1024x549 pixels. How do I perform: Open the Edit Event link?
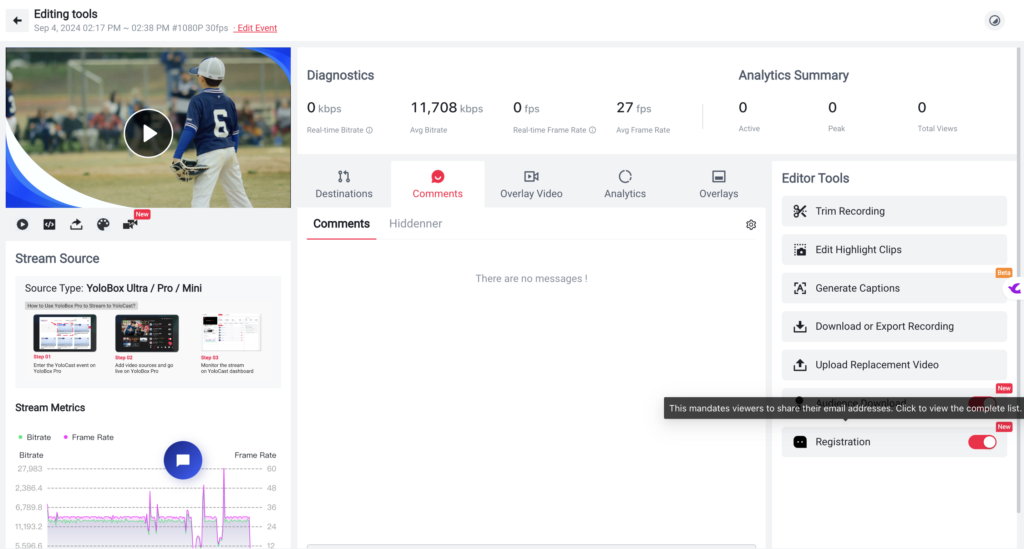click(257, 28)
